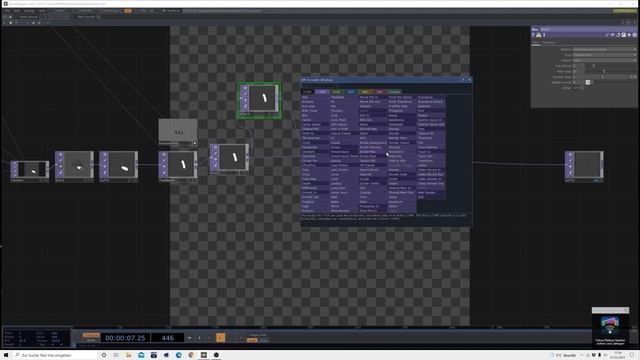The width and height of the screenshot is (640, 360).
Task: Adjust the Pre-Shrink slider
Action: pos(611,66)
